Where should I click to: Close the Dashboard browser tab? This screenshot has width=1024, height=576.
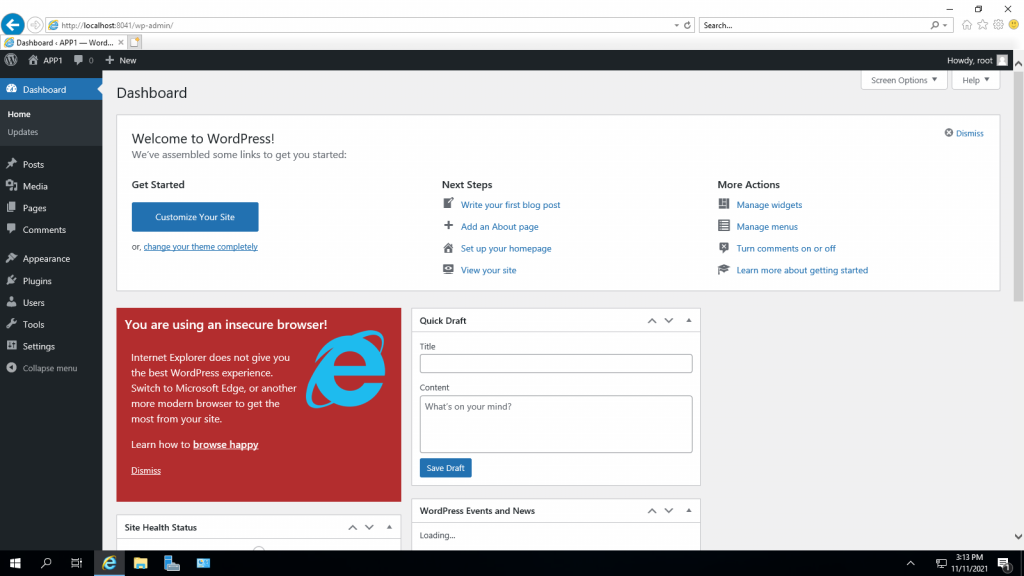click(x=121, y=42)
